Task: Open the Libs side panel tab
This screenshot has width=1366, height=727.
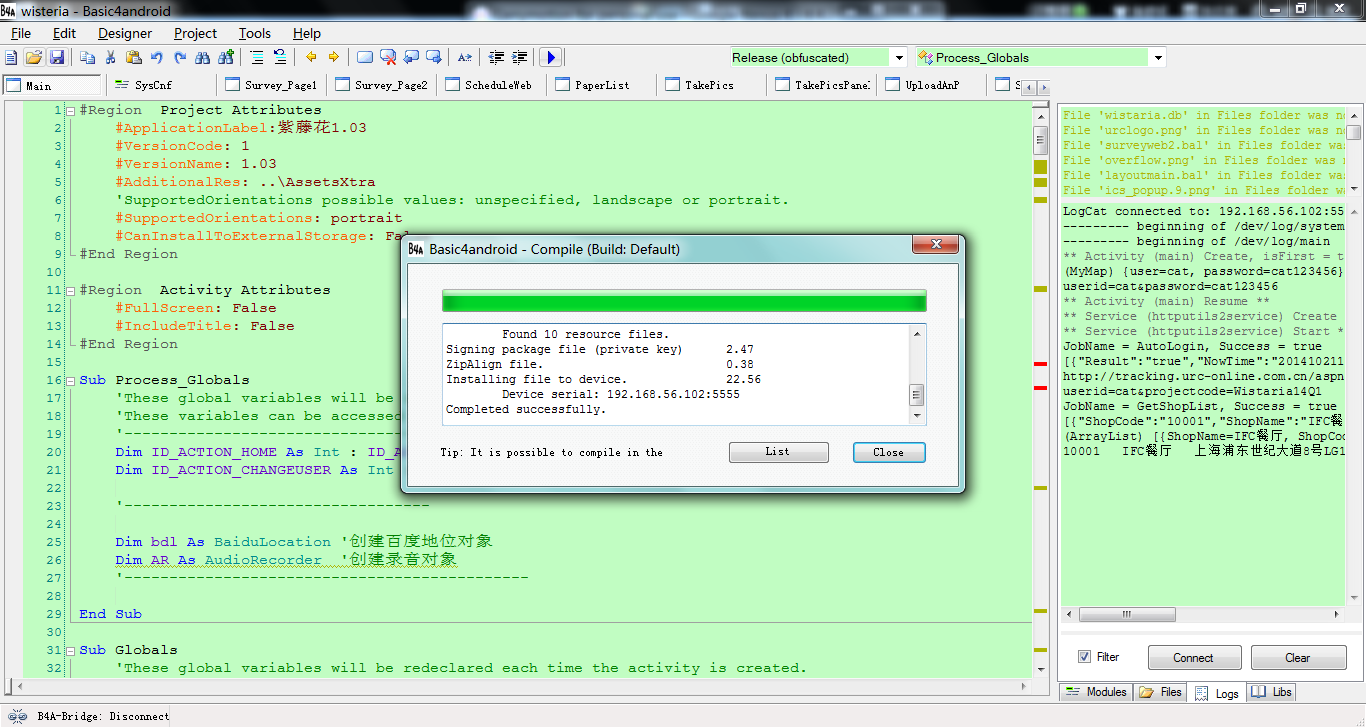Action: point(1271,692)
